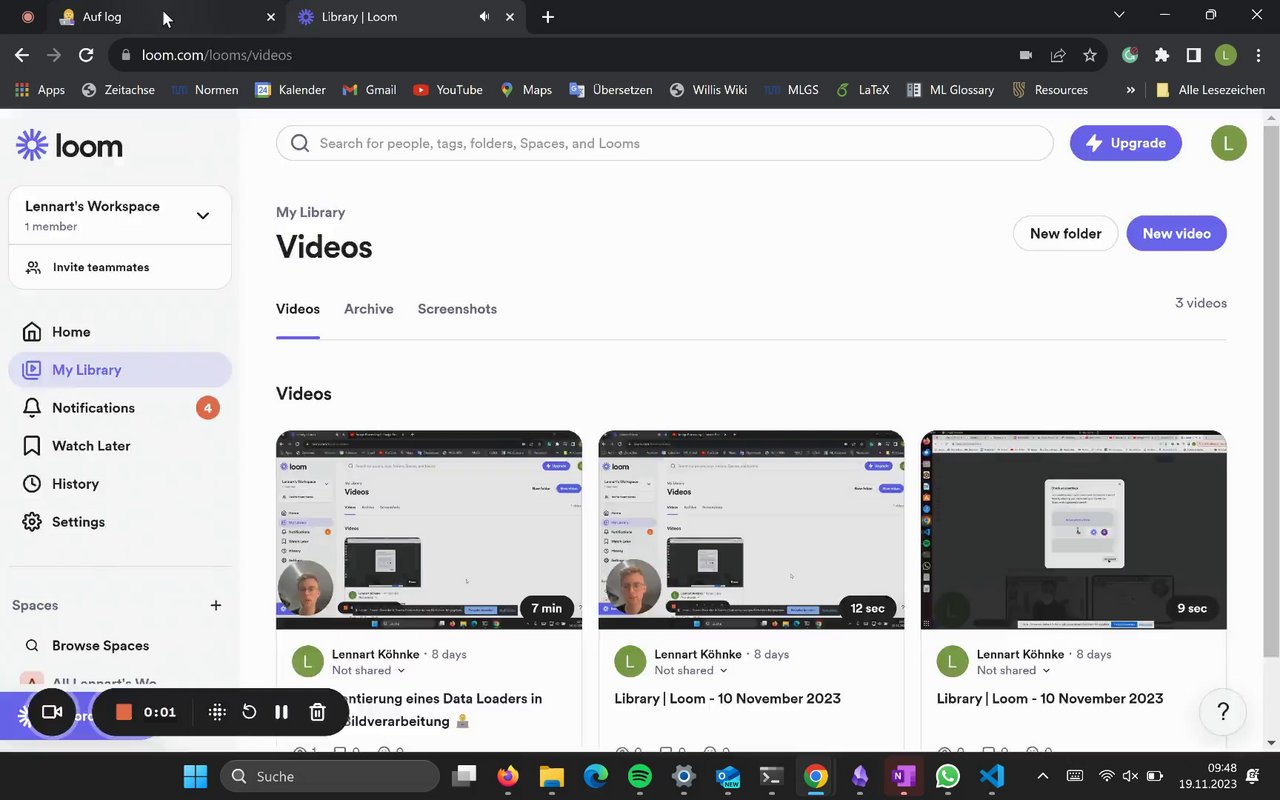
Task: Start a New video
Action: pos(1177,233)
